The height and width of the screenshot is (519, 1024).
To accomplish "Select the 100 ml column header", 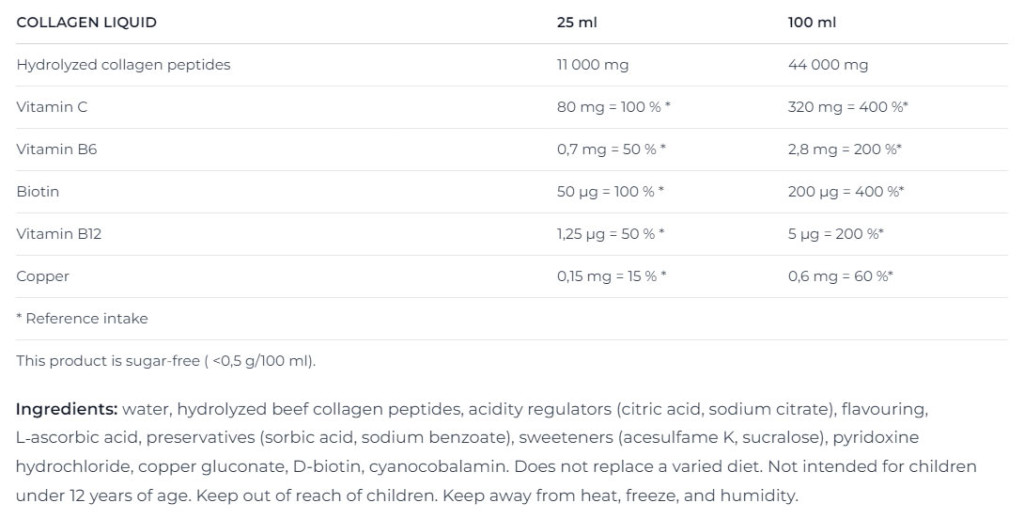I will coord(812,22).
